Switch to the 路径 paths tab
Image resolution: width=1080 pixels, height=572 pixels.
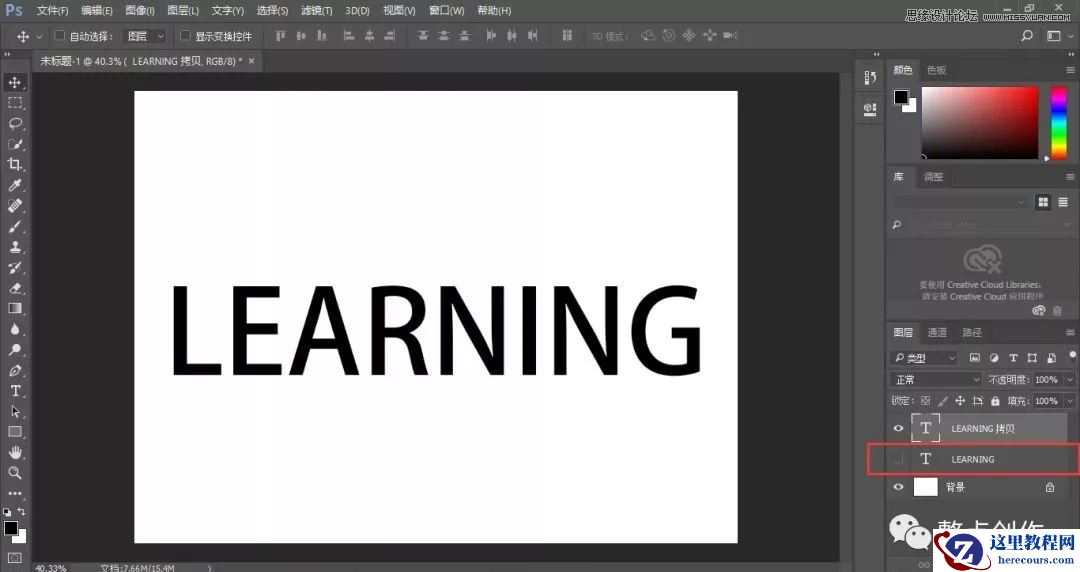coord(972,333)
